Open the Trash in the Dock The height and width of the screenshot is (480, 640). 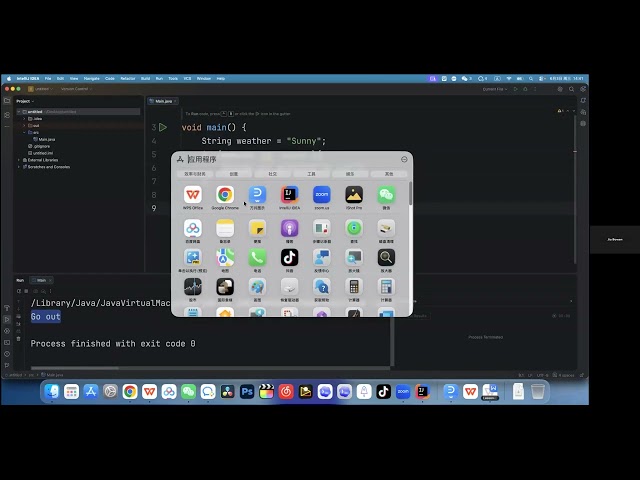pos(538,392)
